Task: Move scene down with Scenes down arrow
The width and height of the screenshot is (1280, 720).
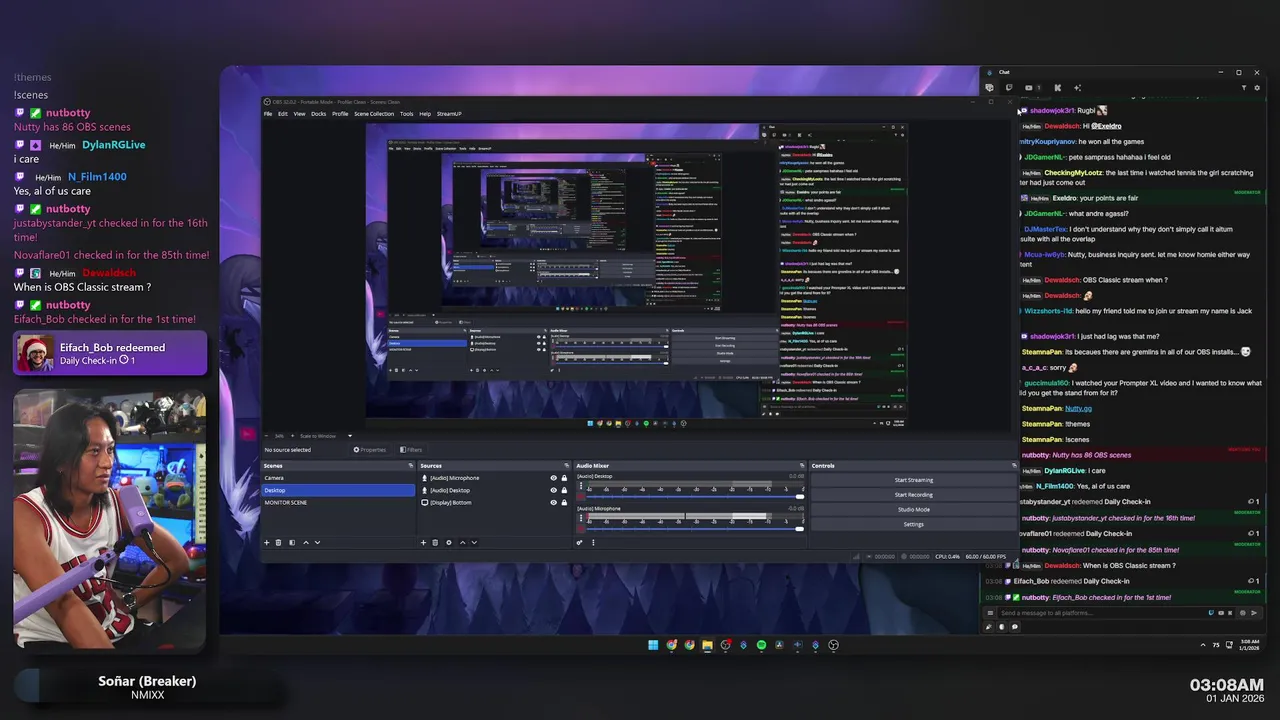Action: [x=317, y=542]
